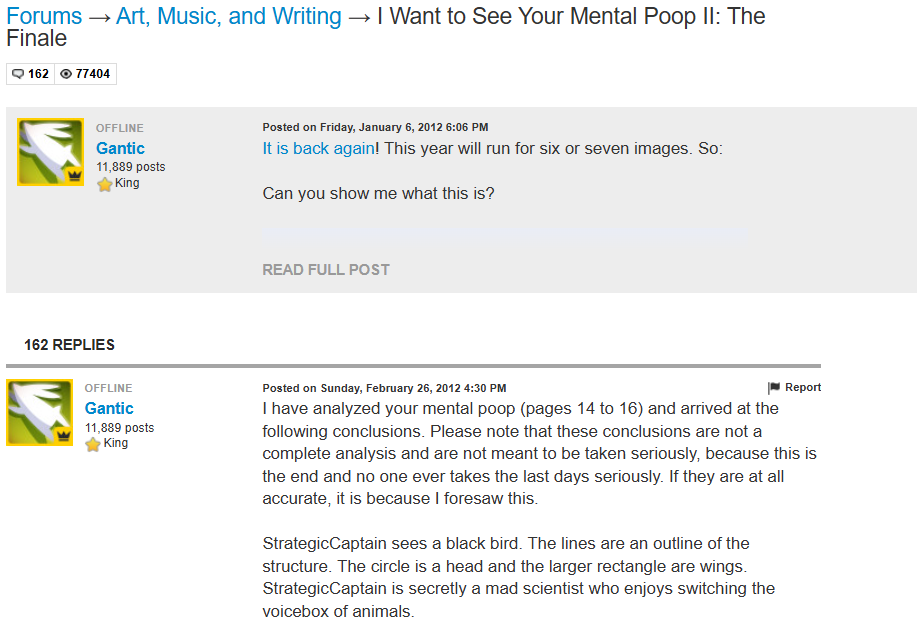This screenshot has width=917, height=628.
Task: Click the crown icon on the original post avatar
Action: pyautogui.click(x=73, y=175)
